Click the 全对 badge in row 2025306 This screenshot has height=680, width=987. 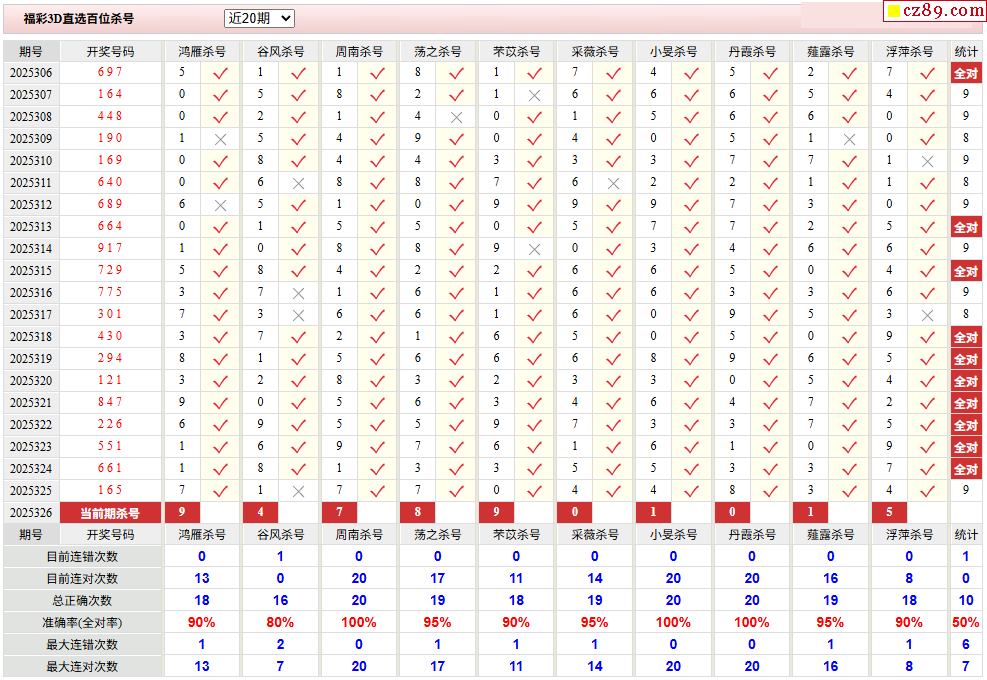click(x=965, y=73)
